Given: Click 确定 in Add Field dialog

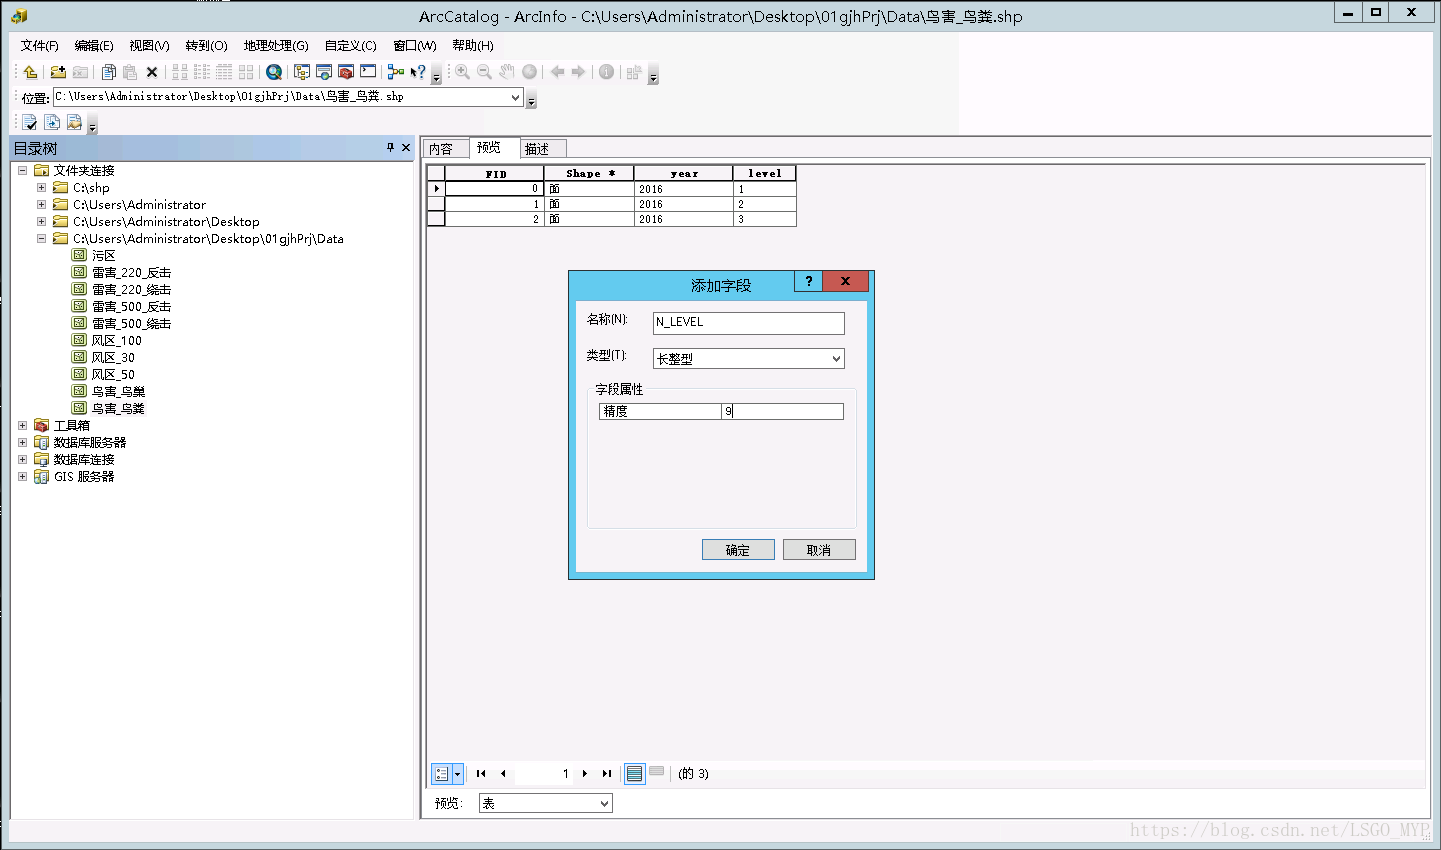Looking at the screenshot, I should pyautogui.click(x=738, y=550).
